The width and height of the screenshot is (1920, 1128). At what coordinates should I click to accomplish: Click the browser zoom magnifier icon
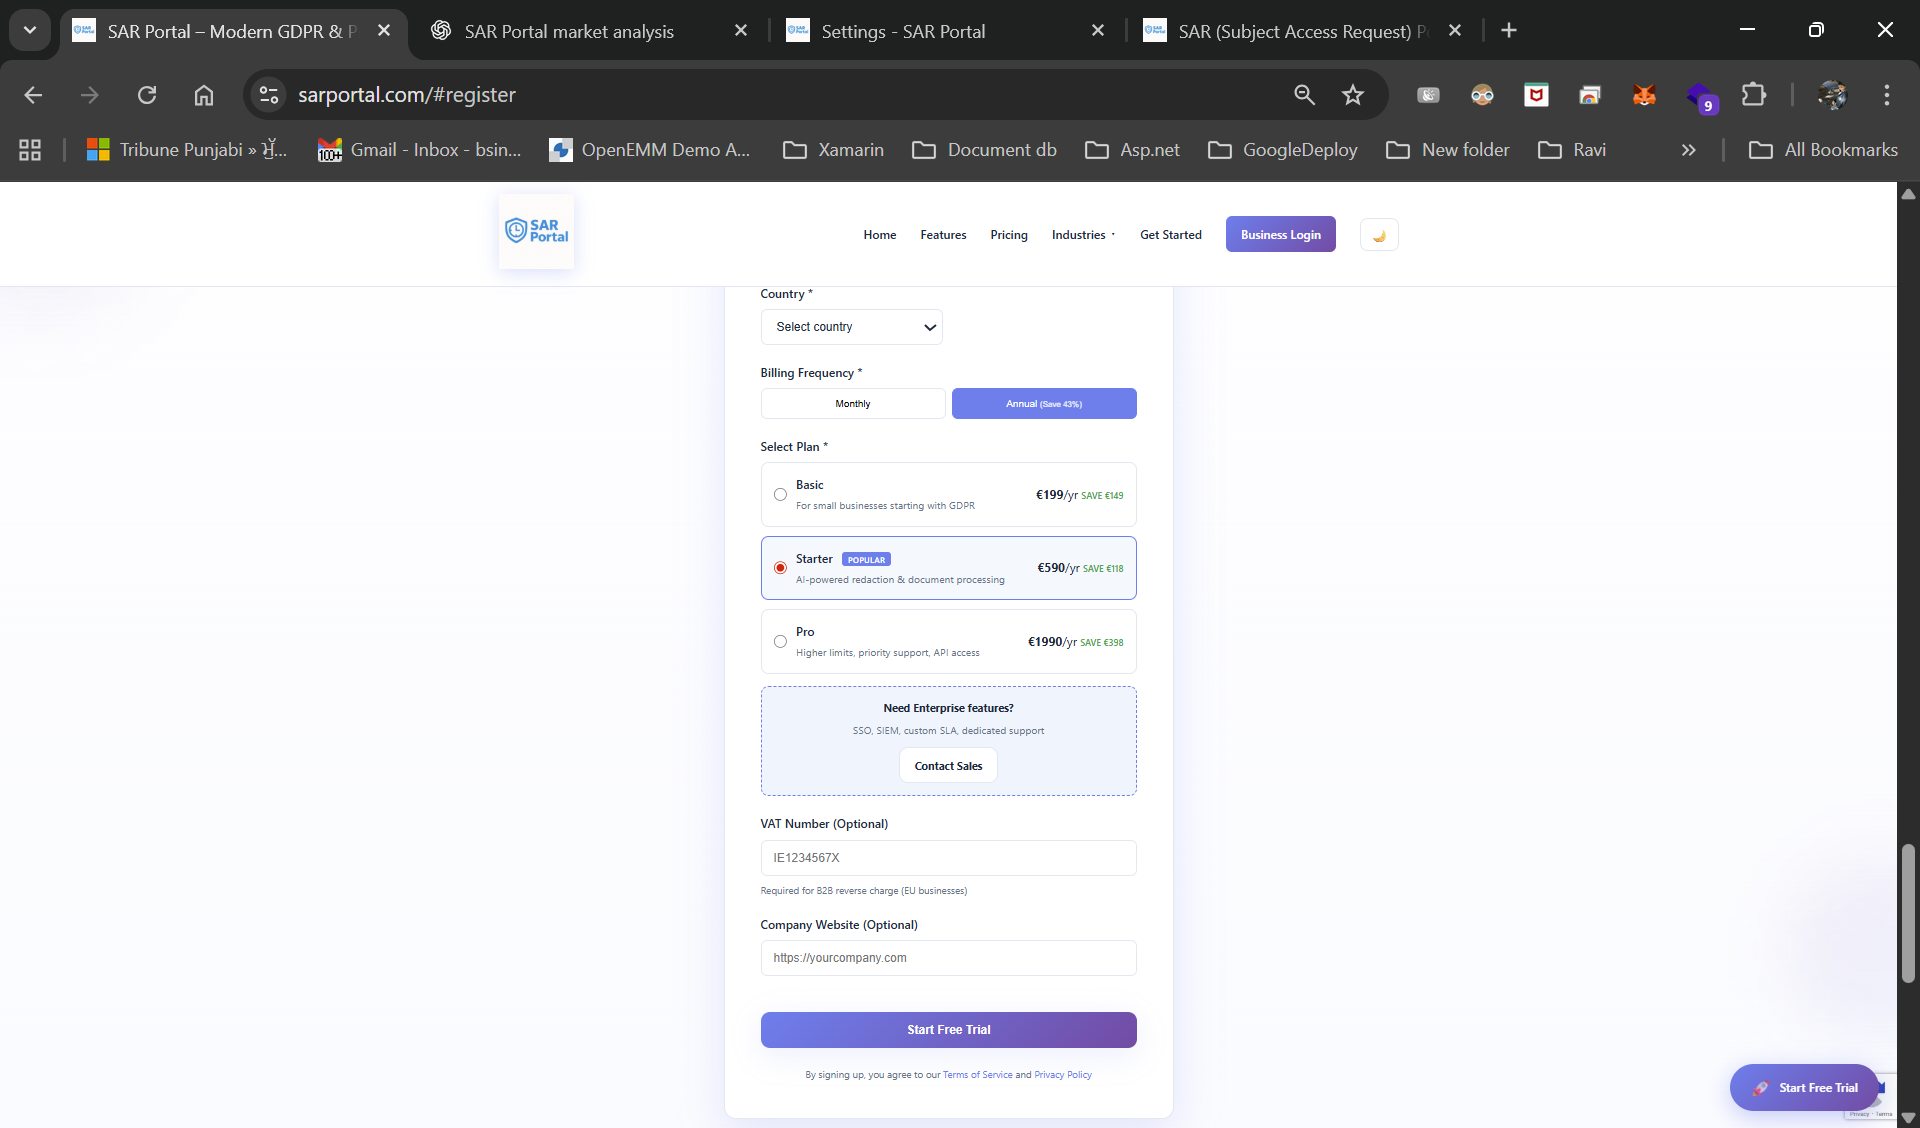(x=1304, y=95)
